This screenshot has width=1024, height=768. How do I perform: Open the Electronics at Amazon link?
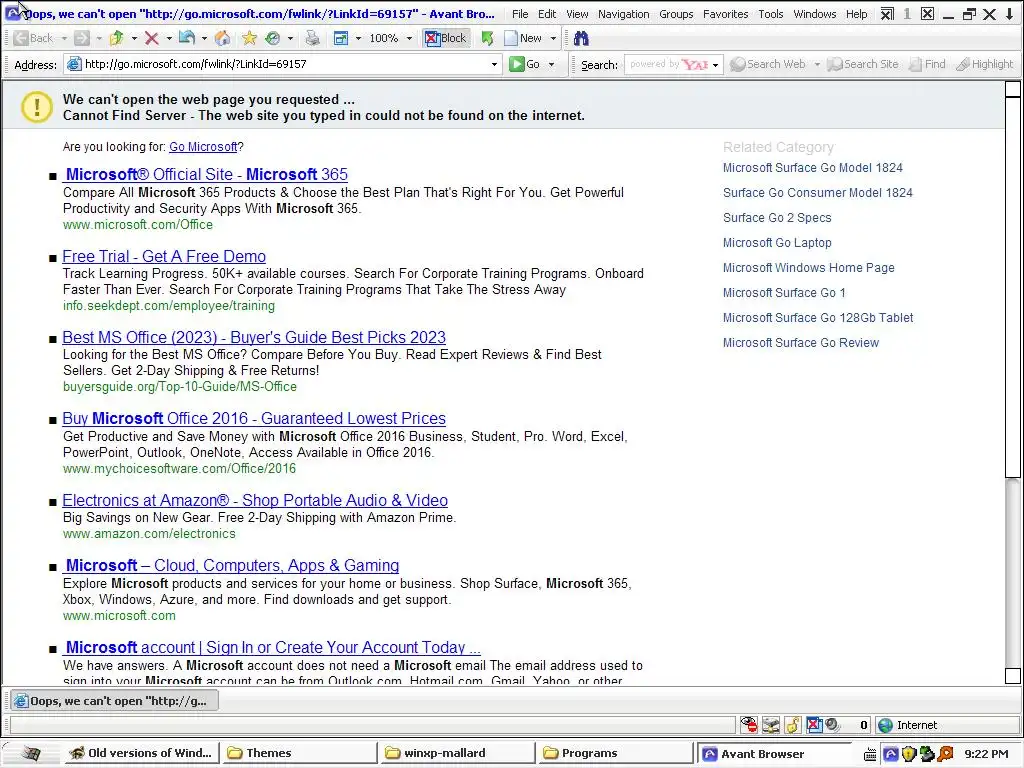(255, 500)
